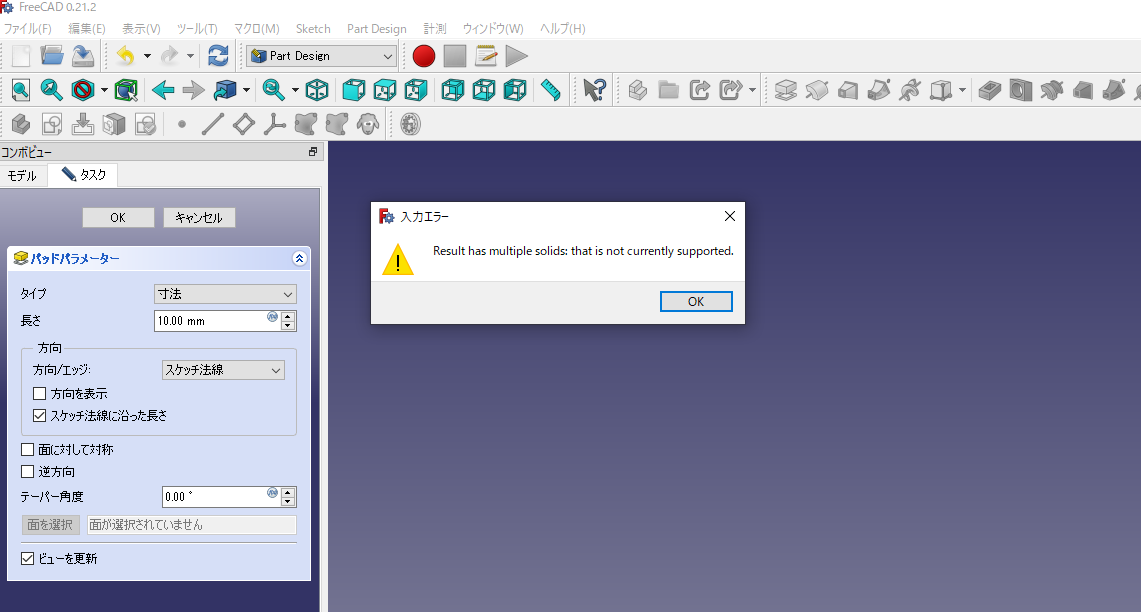Switch to the モデル tab
Viewport: 1141px width, 612px height.
point(22,175)
